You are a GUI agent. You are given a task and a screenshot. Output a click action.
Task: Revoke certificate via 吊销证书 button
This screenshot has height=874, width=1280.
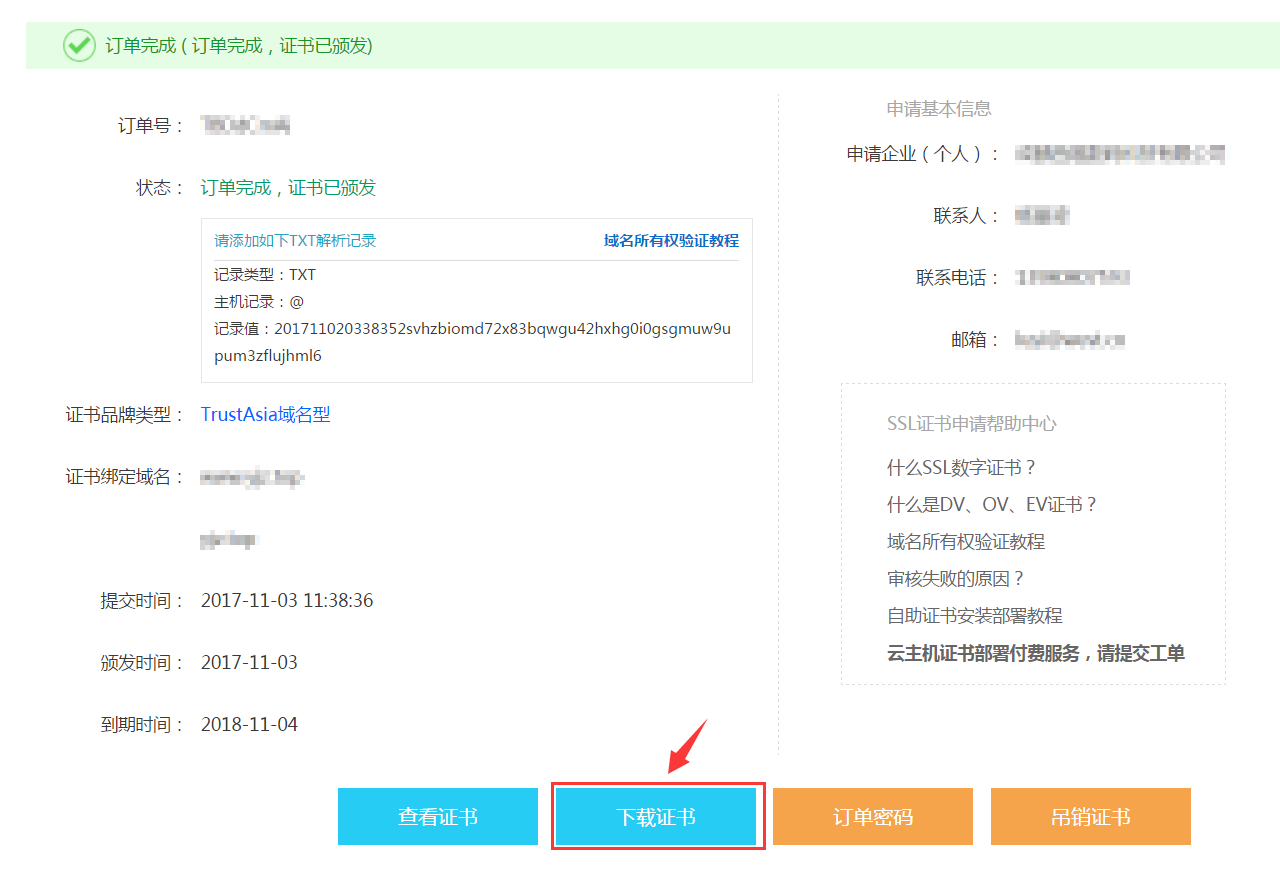click(1091, 816)
